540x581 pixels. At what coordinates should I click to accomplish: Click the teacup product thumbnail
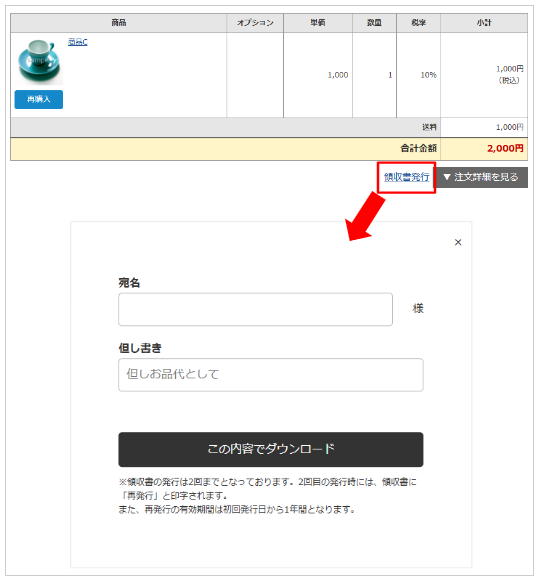[x=39, y=62]
